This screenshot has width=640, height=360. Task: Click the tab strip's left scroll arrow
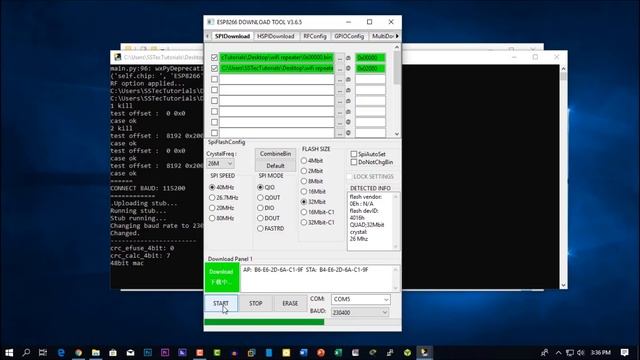coord(207,36)
